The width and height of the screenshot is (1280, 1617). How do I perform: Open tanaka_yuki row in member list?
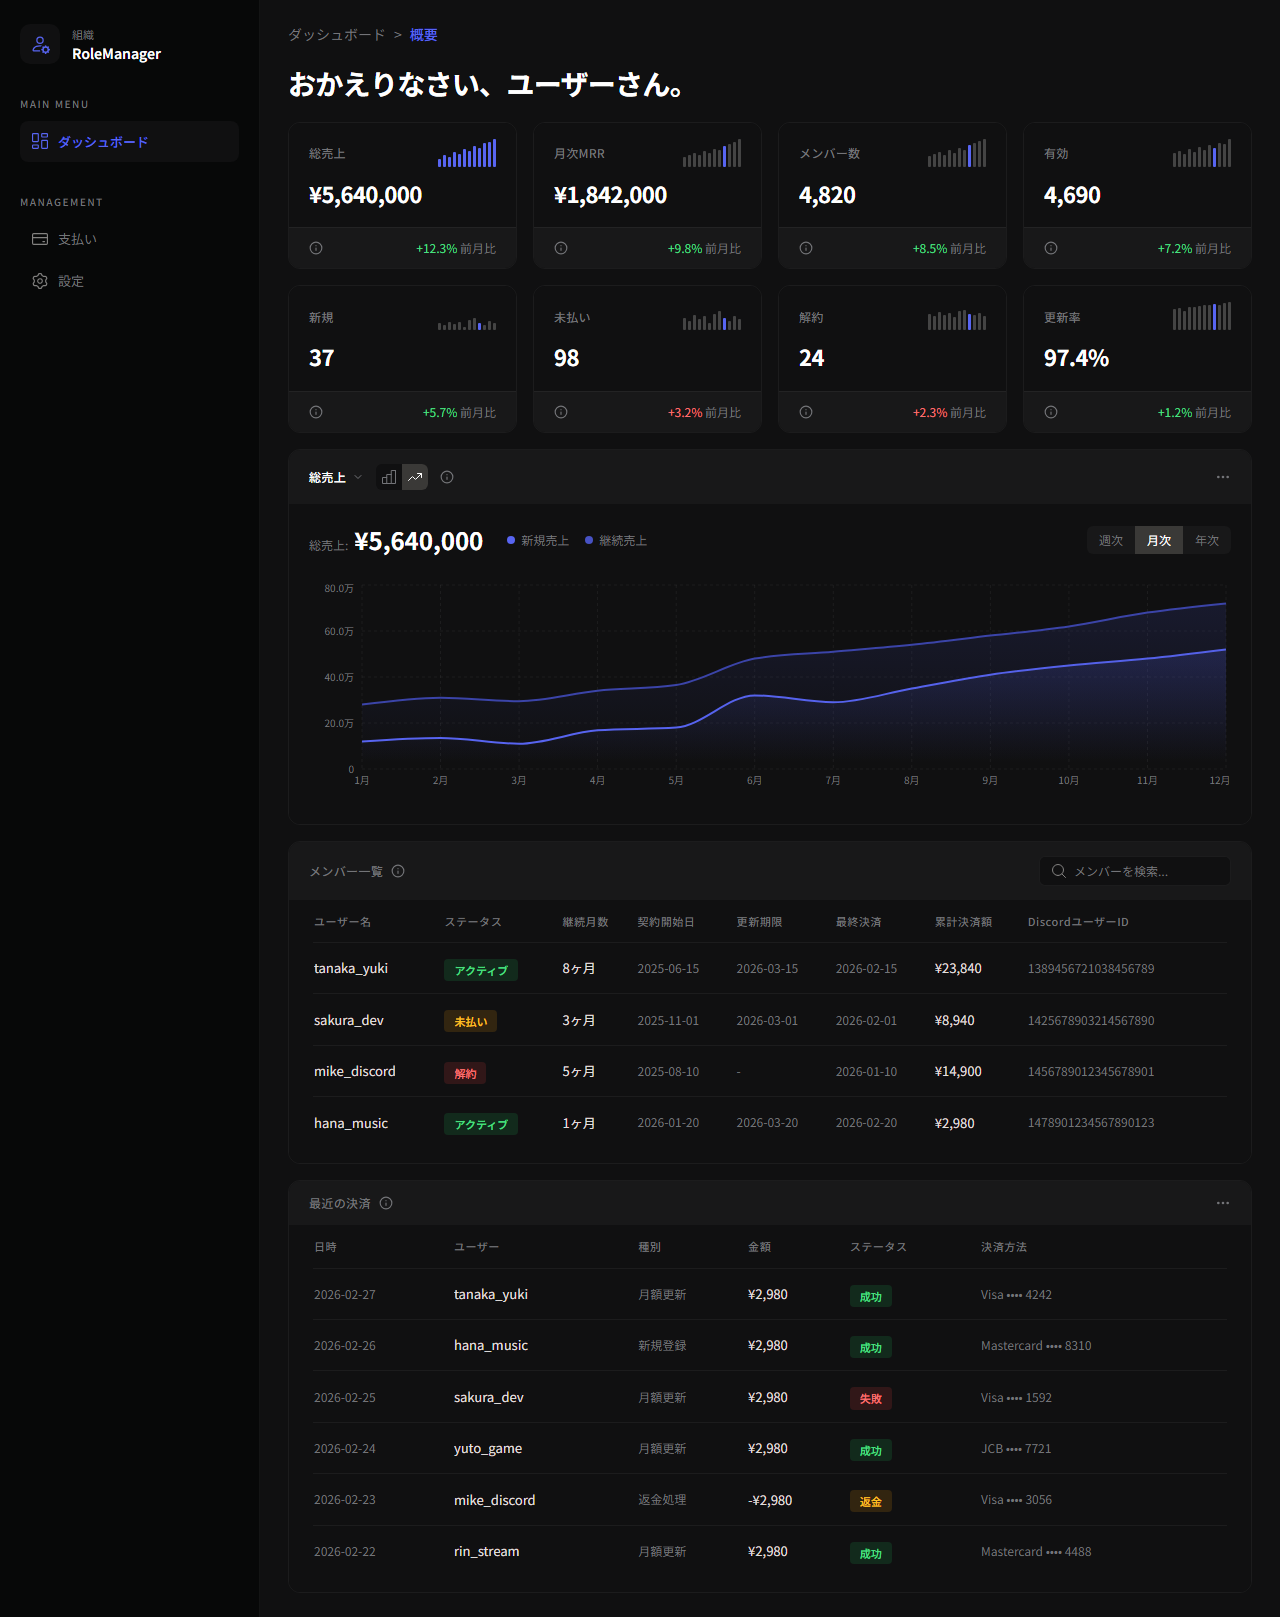coord(351,968)
